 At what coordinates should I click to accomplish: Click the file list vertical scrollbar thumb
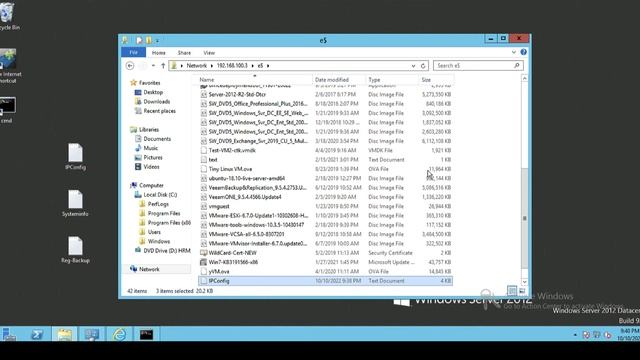524,218
